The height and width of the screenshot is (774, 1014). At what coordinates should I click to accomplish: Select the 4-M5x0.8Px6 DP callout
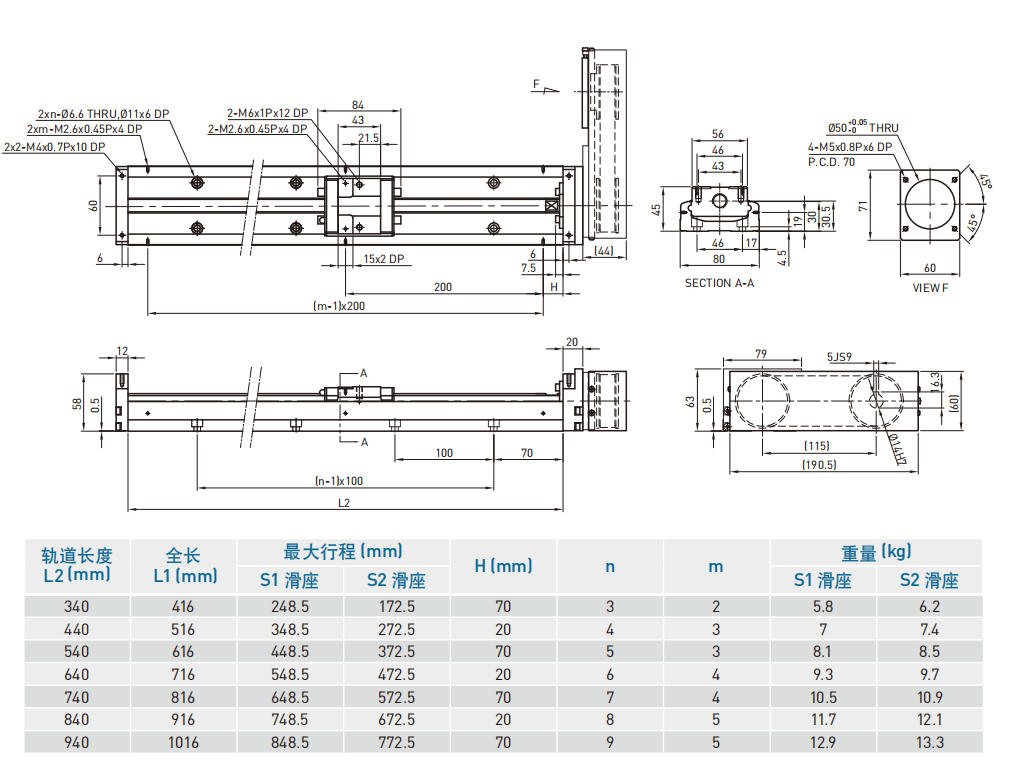849,146
